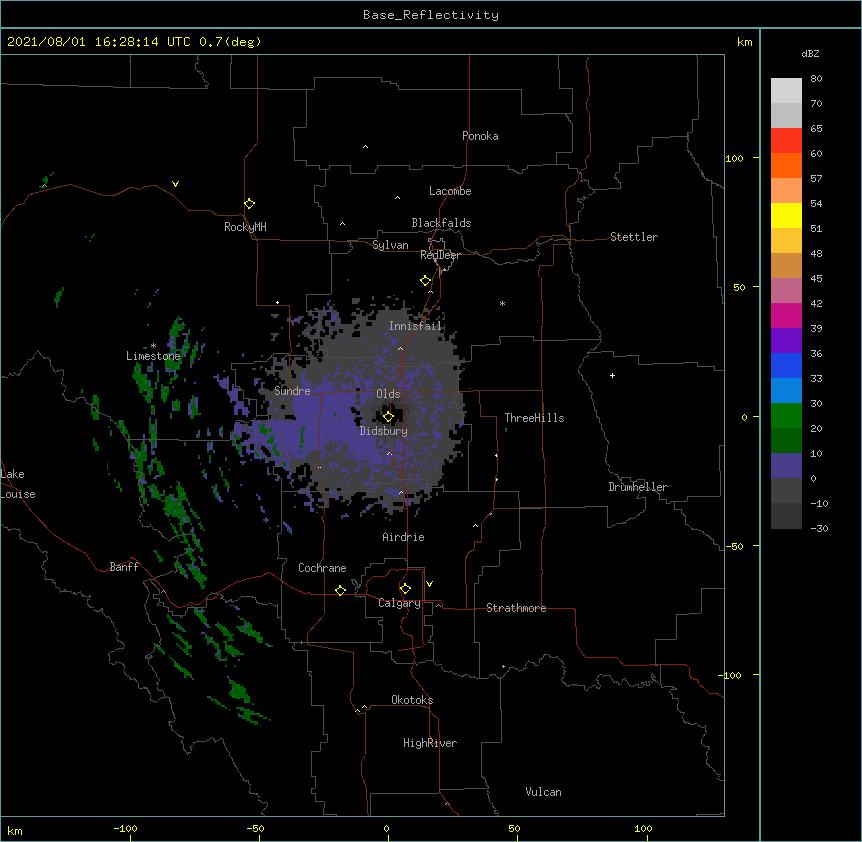Click the white asterisk above Limestone
Image resolution: width=862 pixels, height=842 pixels.
(153, 346)
